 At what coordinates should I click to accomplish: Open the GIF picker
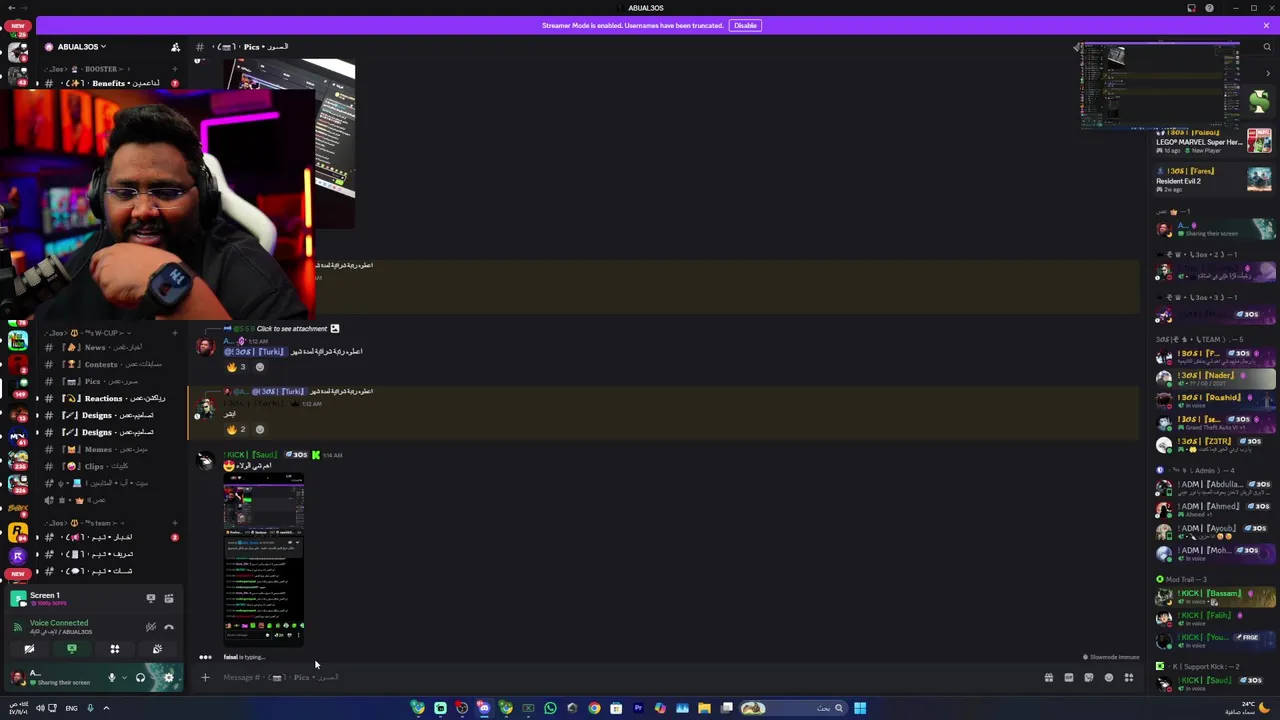[x=1069, y=678]
